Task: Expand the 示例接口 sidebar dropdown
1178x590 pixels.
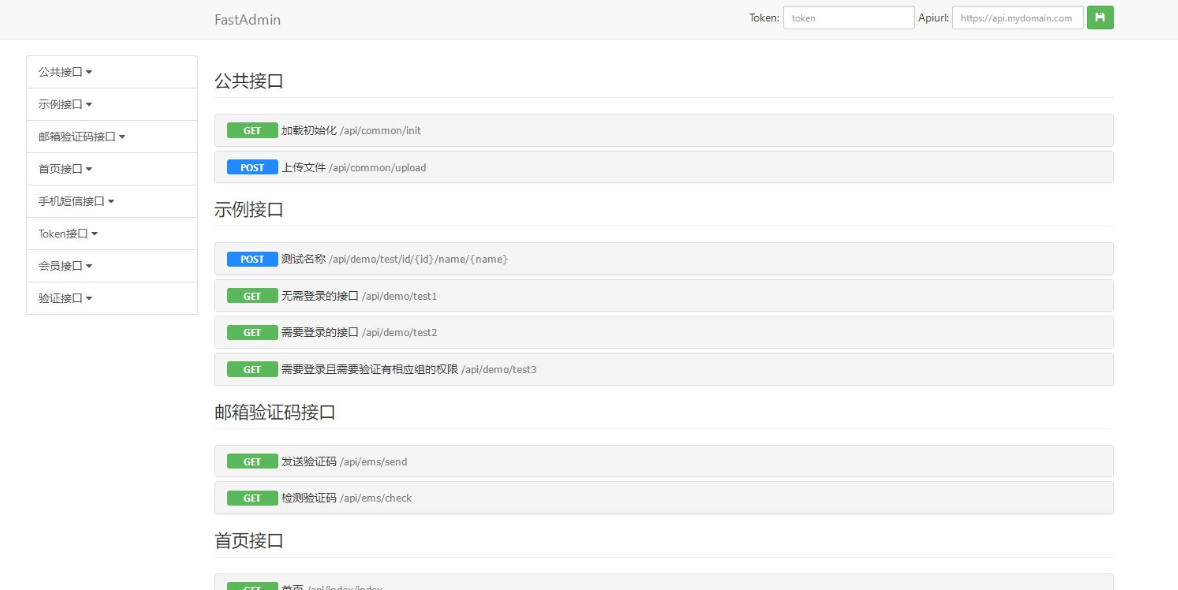Action: [x=65, y=104]
